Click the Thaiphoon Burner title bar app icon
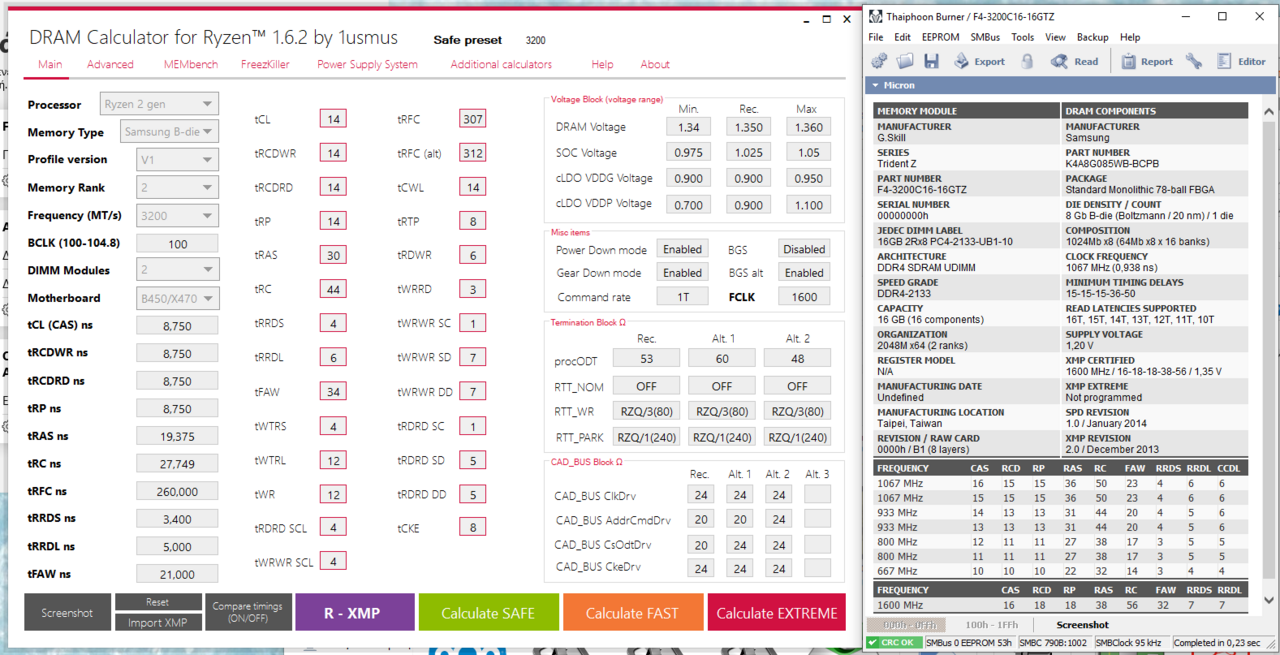 pos(876,16)
